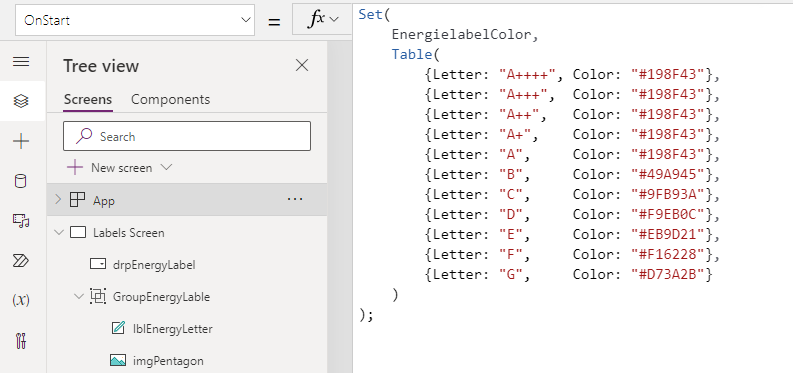This screenshot has height=373, width=793.
Task: Click the Tree view search field
Action: [x=187, y=136]
